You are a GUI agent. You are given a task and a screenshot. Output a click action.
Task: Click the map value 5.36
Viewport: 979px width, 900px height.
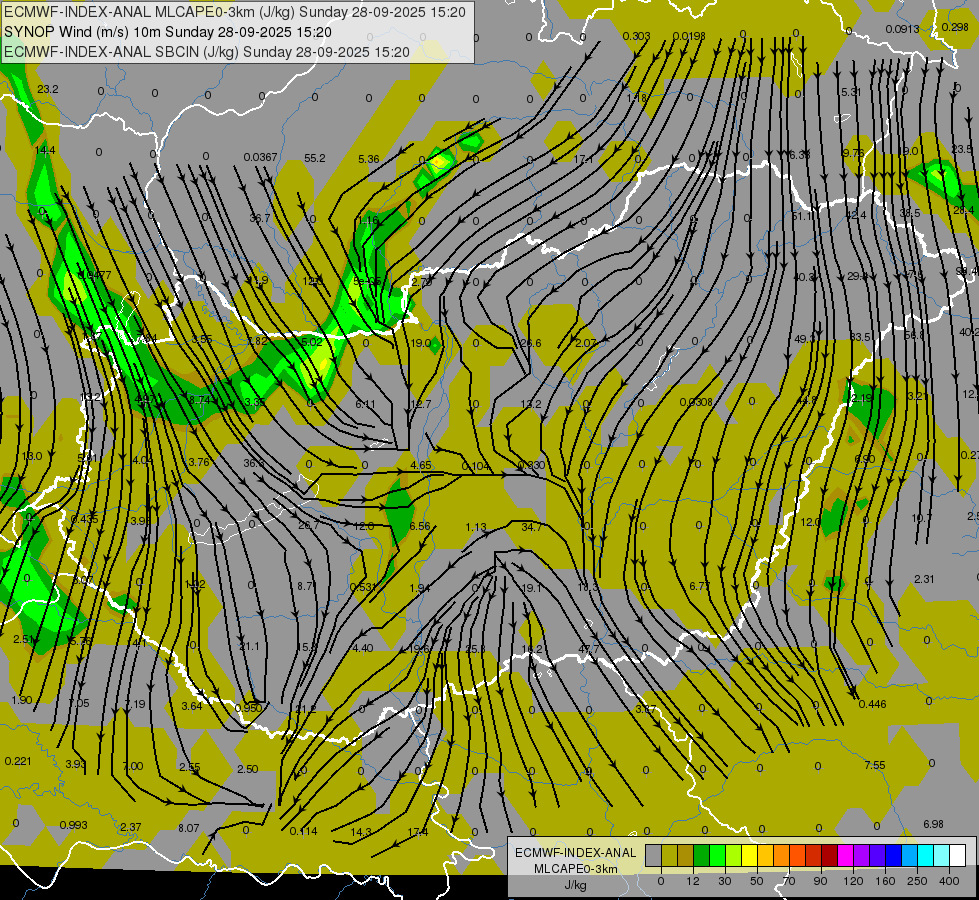tap(368, 159)
